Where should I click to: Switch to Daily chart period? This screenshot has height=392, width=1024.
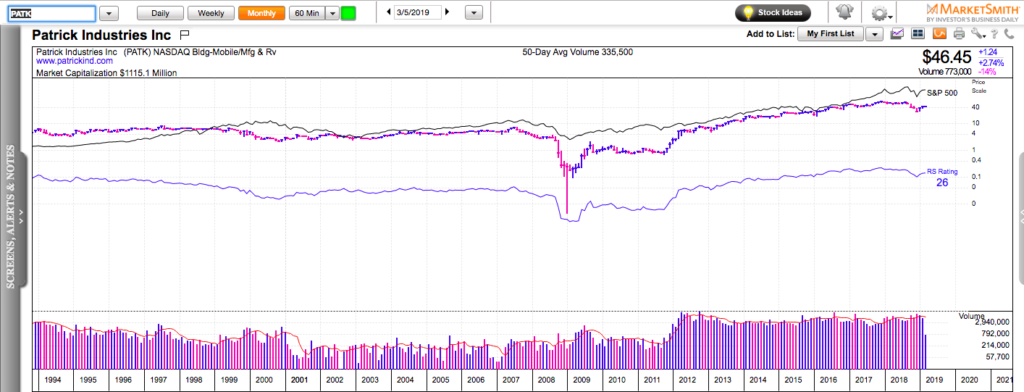click(161, 13)
